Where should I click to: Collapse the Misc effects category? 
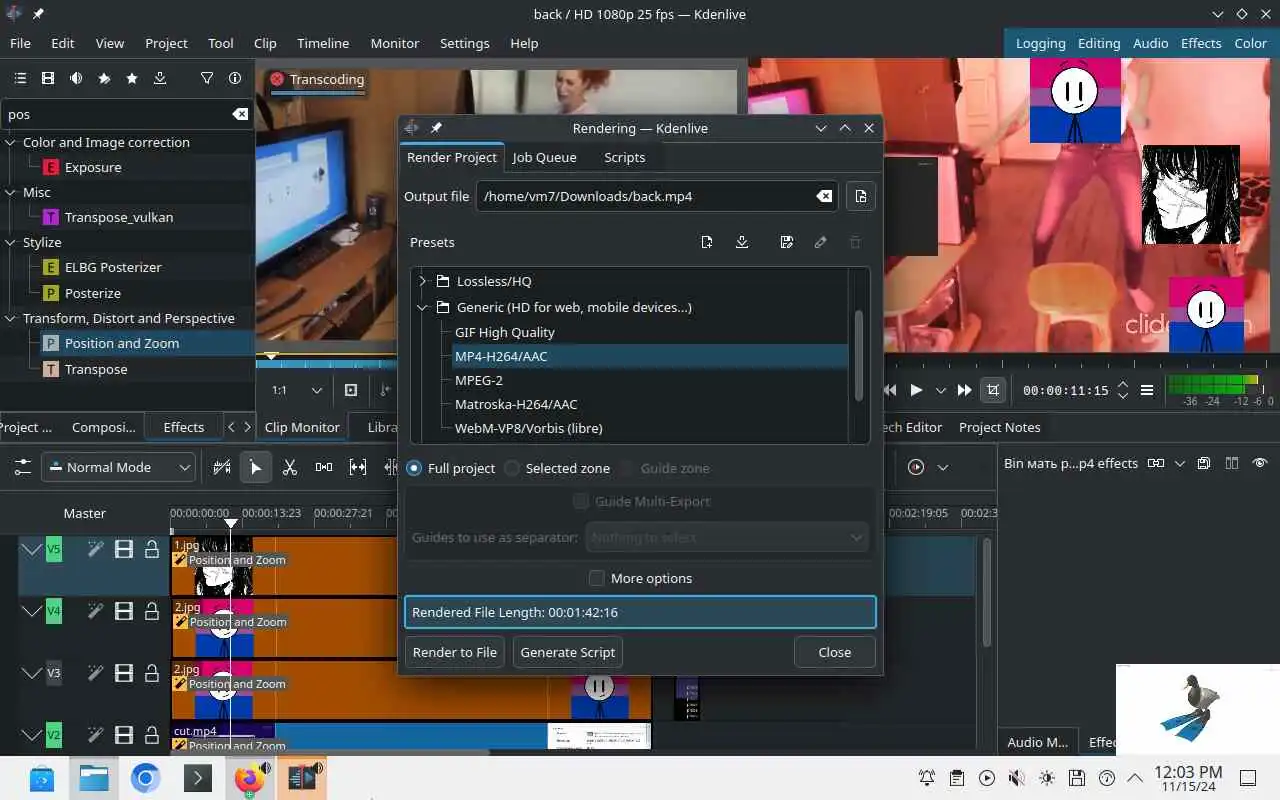click(x=10, y=192)
